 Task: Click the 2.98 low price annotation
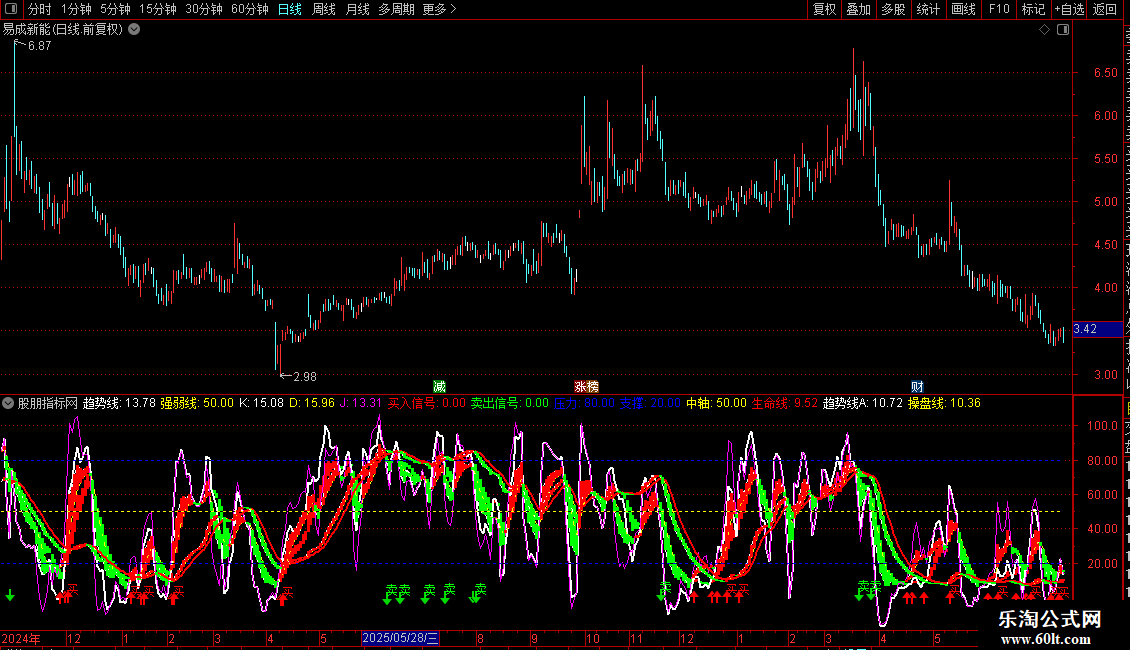pyautogui.click(x=304, y=377)
